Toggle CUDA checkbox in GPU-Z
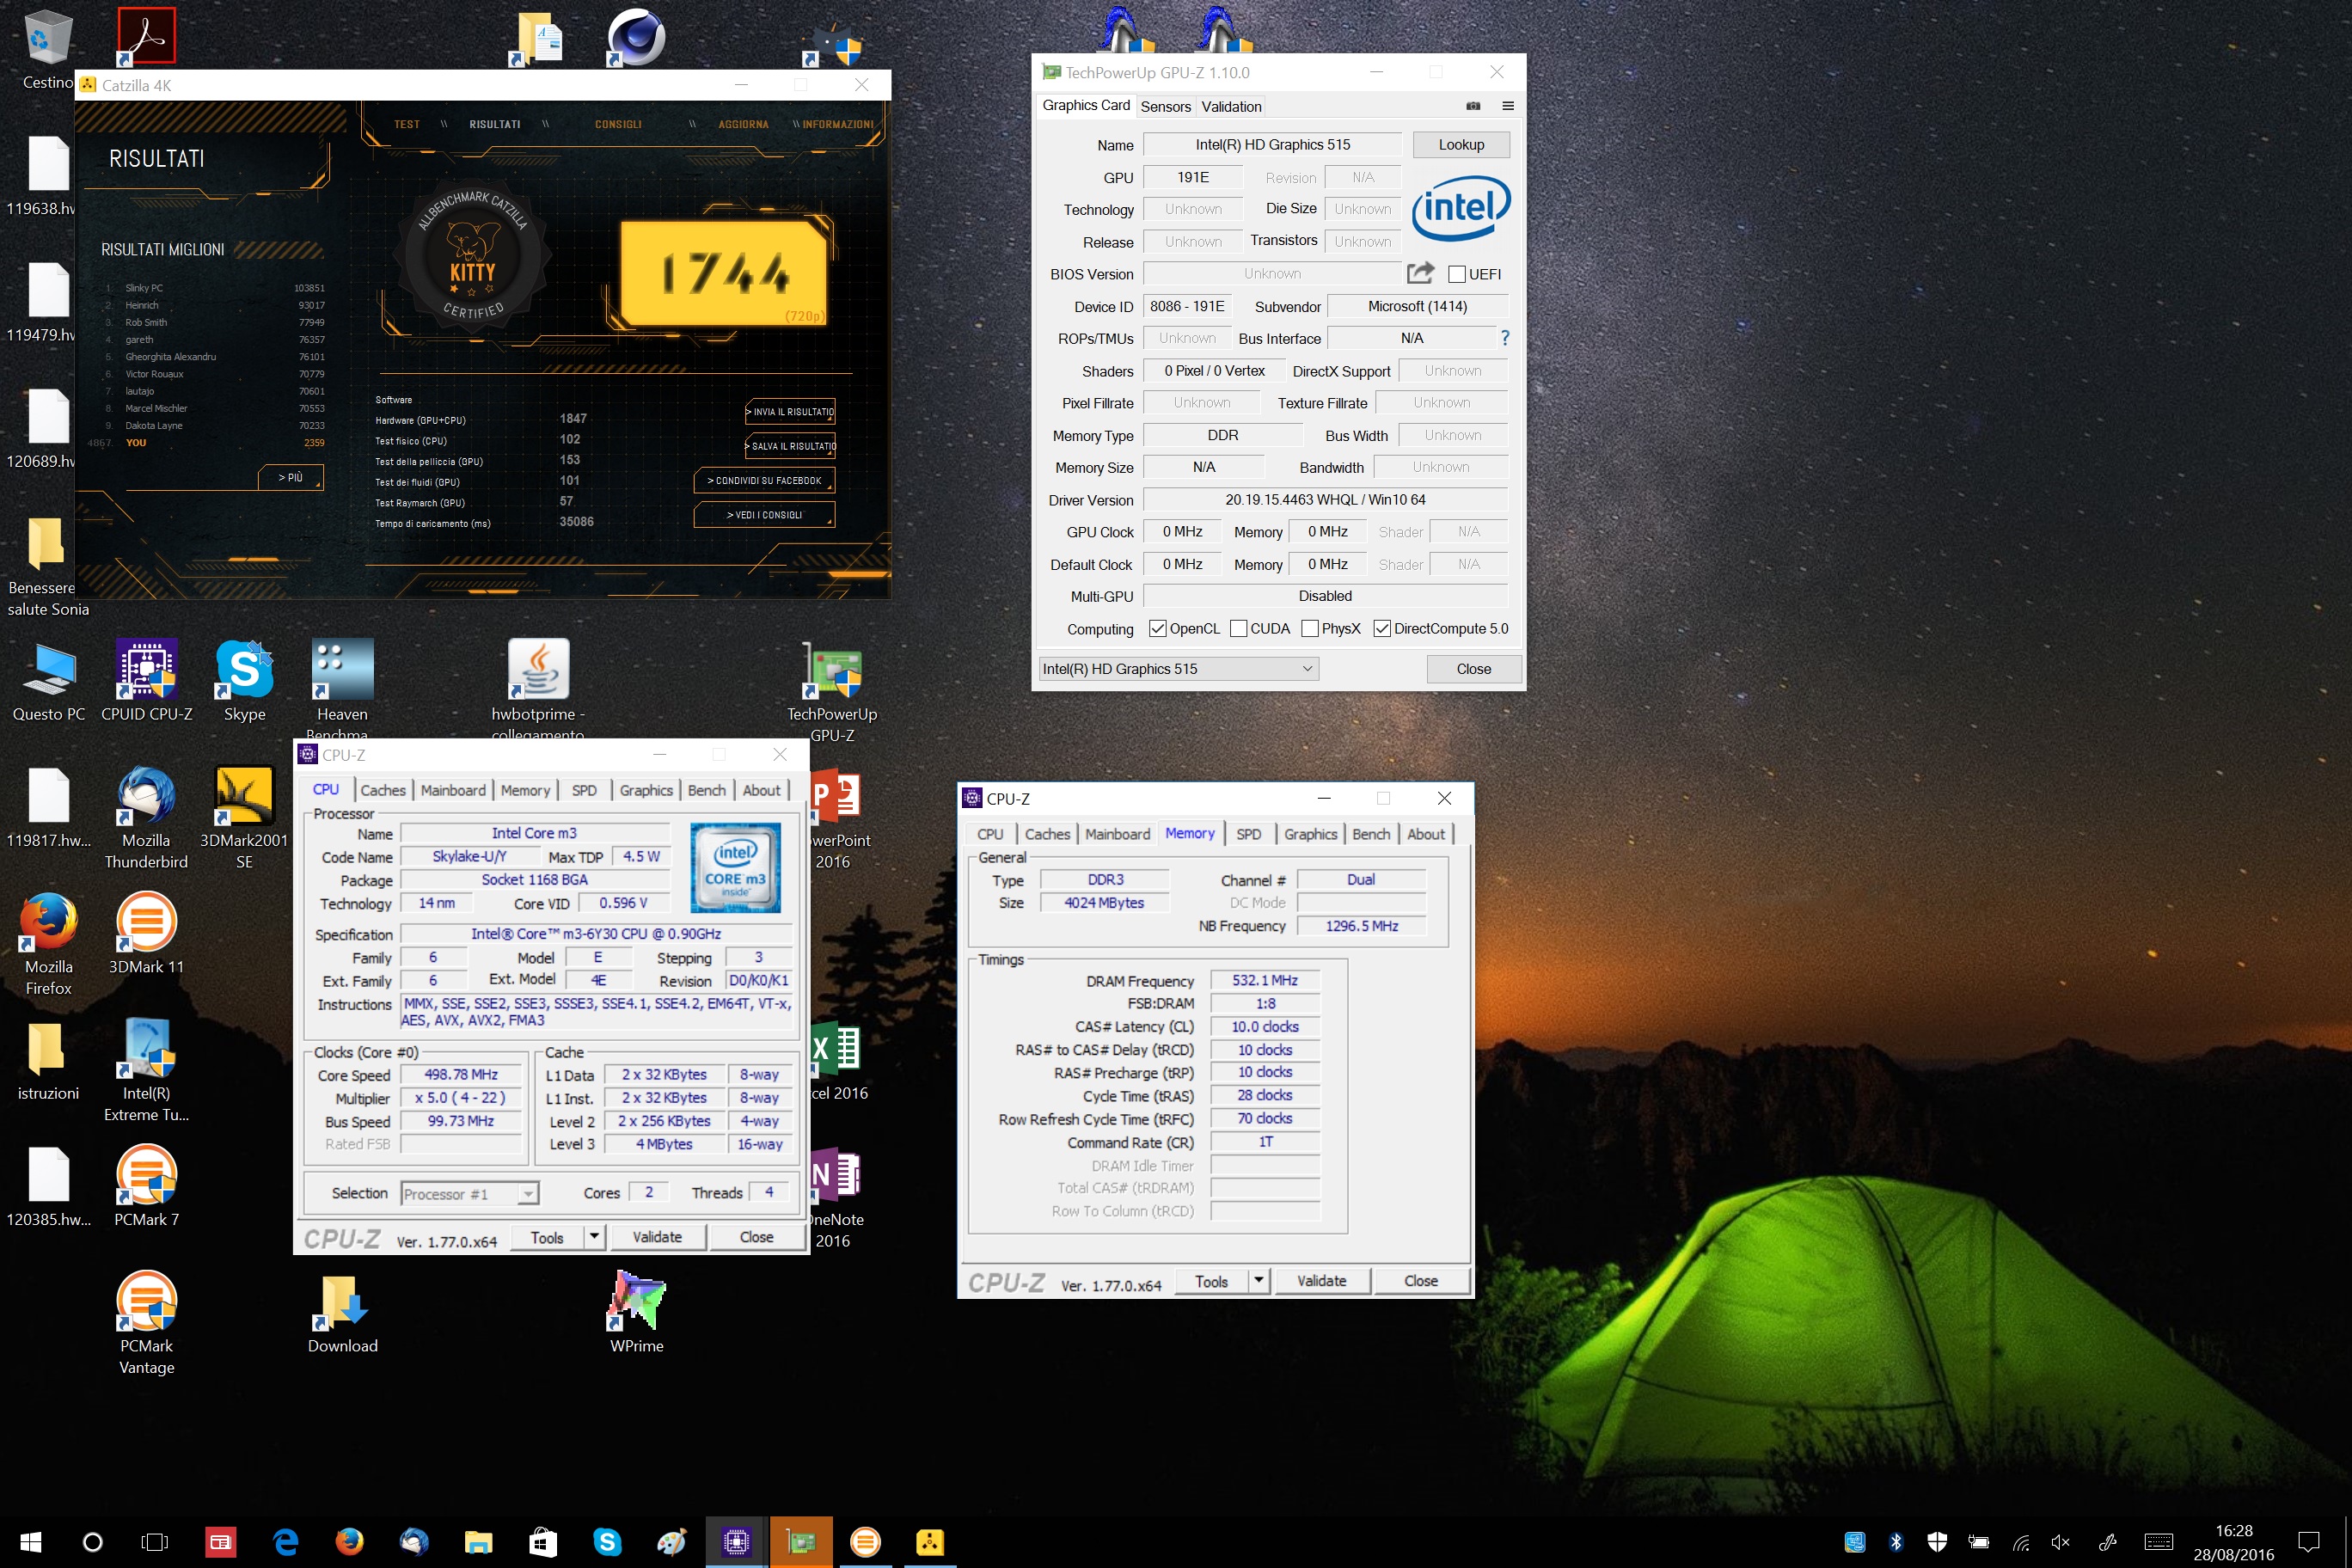Screen dimensions: 2352x1568 [1238, 628]
